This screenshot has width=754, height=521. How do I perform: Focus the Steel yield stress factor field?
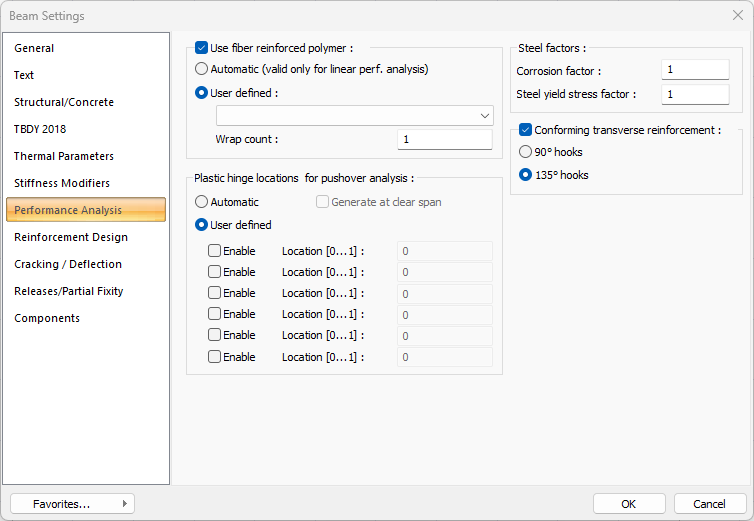pos(694,94)
